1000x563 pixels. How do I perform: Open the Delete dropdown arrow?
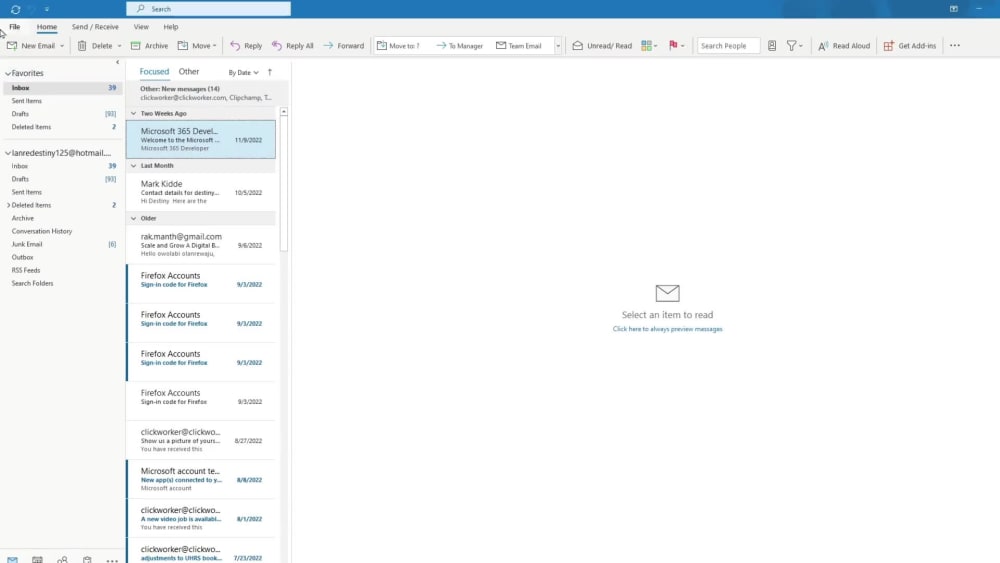(119, 46)
